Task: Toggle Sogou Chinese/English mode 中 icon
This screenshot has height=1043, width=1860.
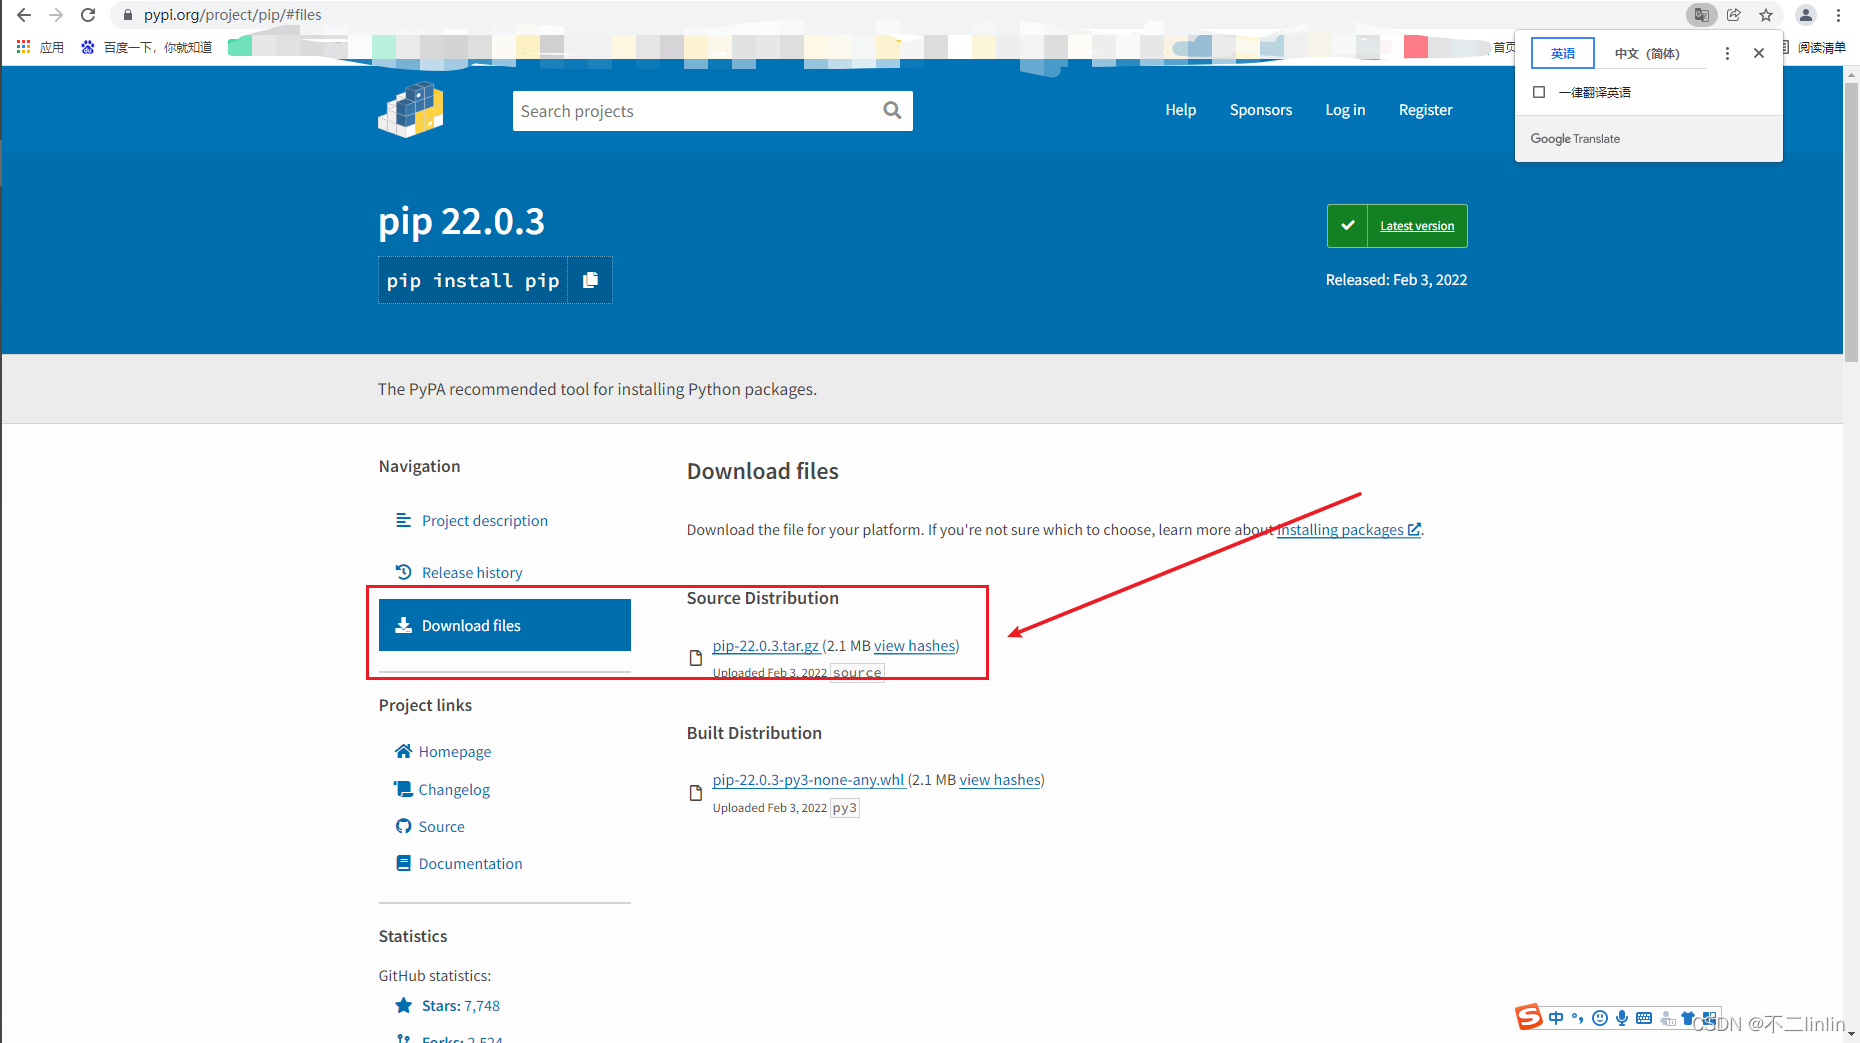Action: (x=1556, y=1018)
